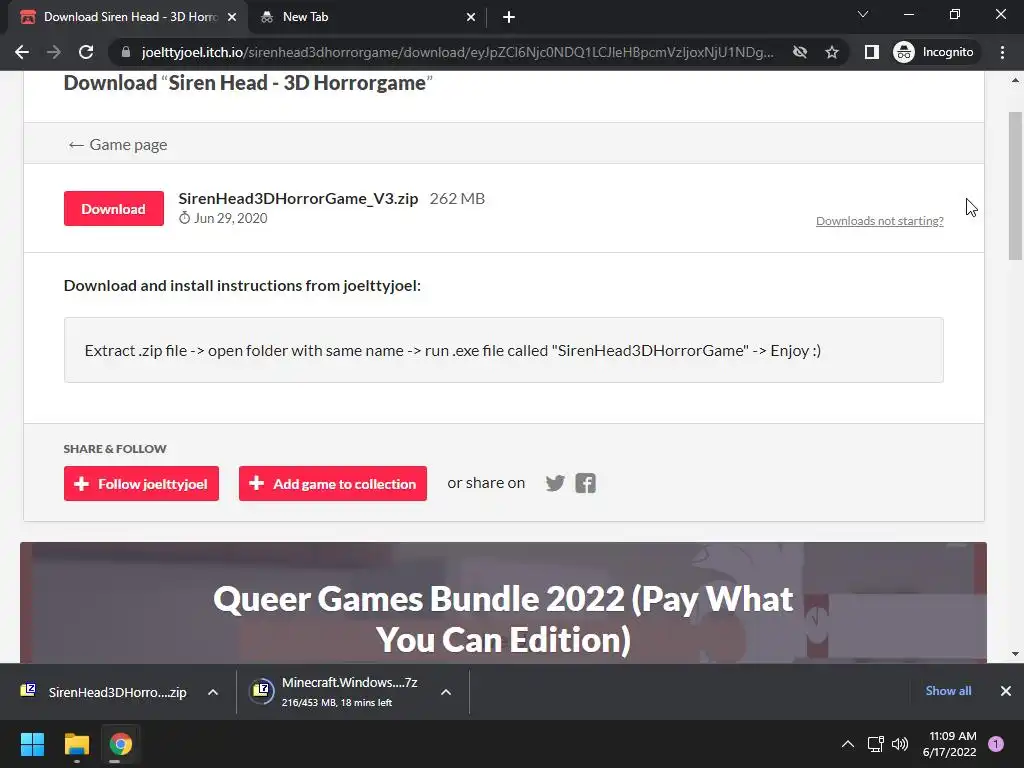
Task: Click Chrome icon in taskbar
Action: [121, 744]
